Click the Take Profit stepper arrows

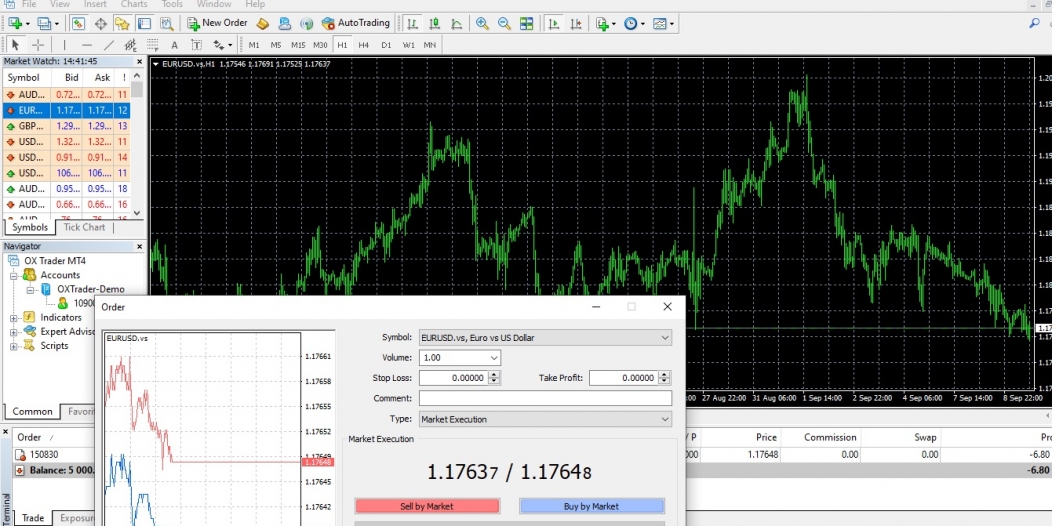[665, 378]
